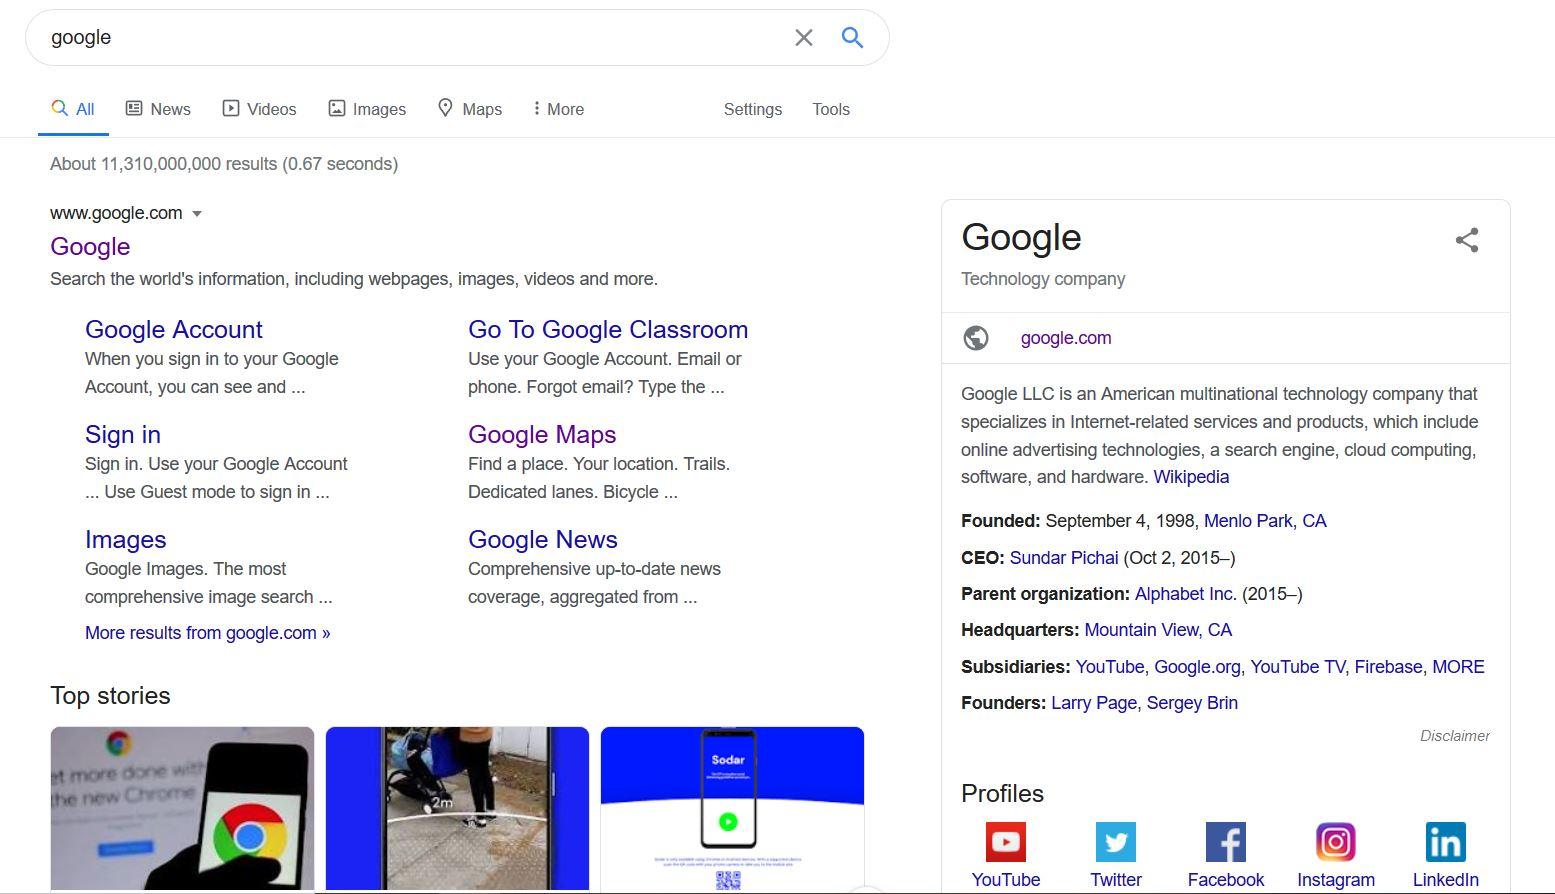Open the Google Account sitelink
The height and width of the screenshot is (894, 1555).
pyautogui.click(x=174, y=329)
